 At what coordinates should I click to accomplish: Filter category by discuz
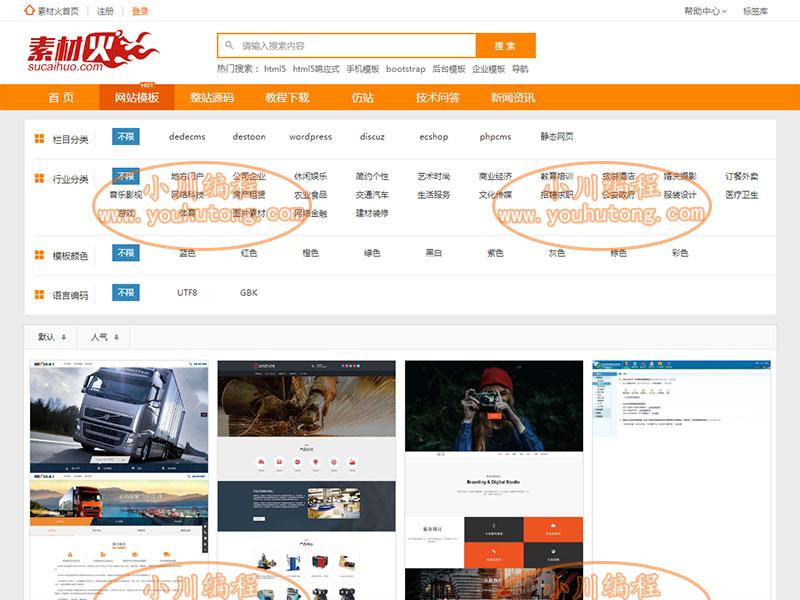click(x=372, y=137)
